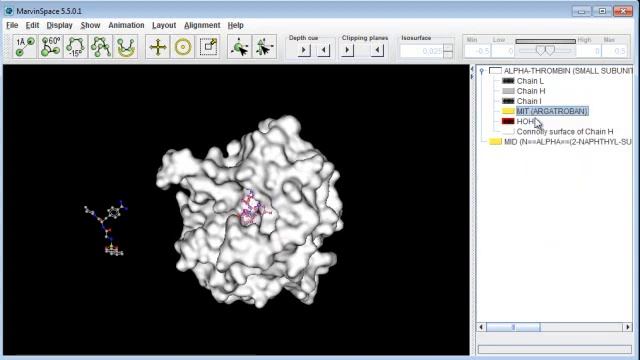Click the Chain I black color swatch
Image resolution: width=640 pixels, height=360 pixels.
[508, 101]
